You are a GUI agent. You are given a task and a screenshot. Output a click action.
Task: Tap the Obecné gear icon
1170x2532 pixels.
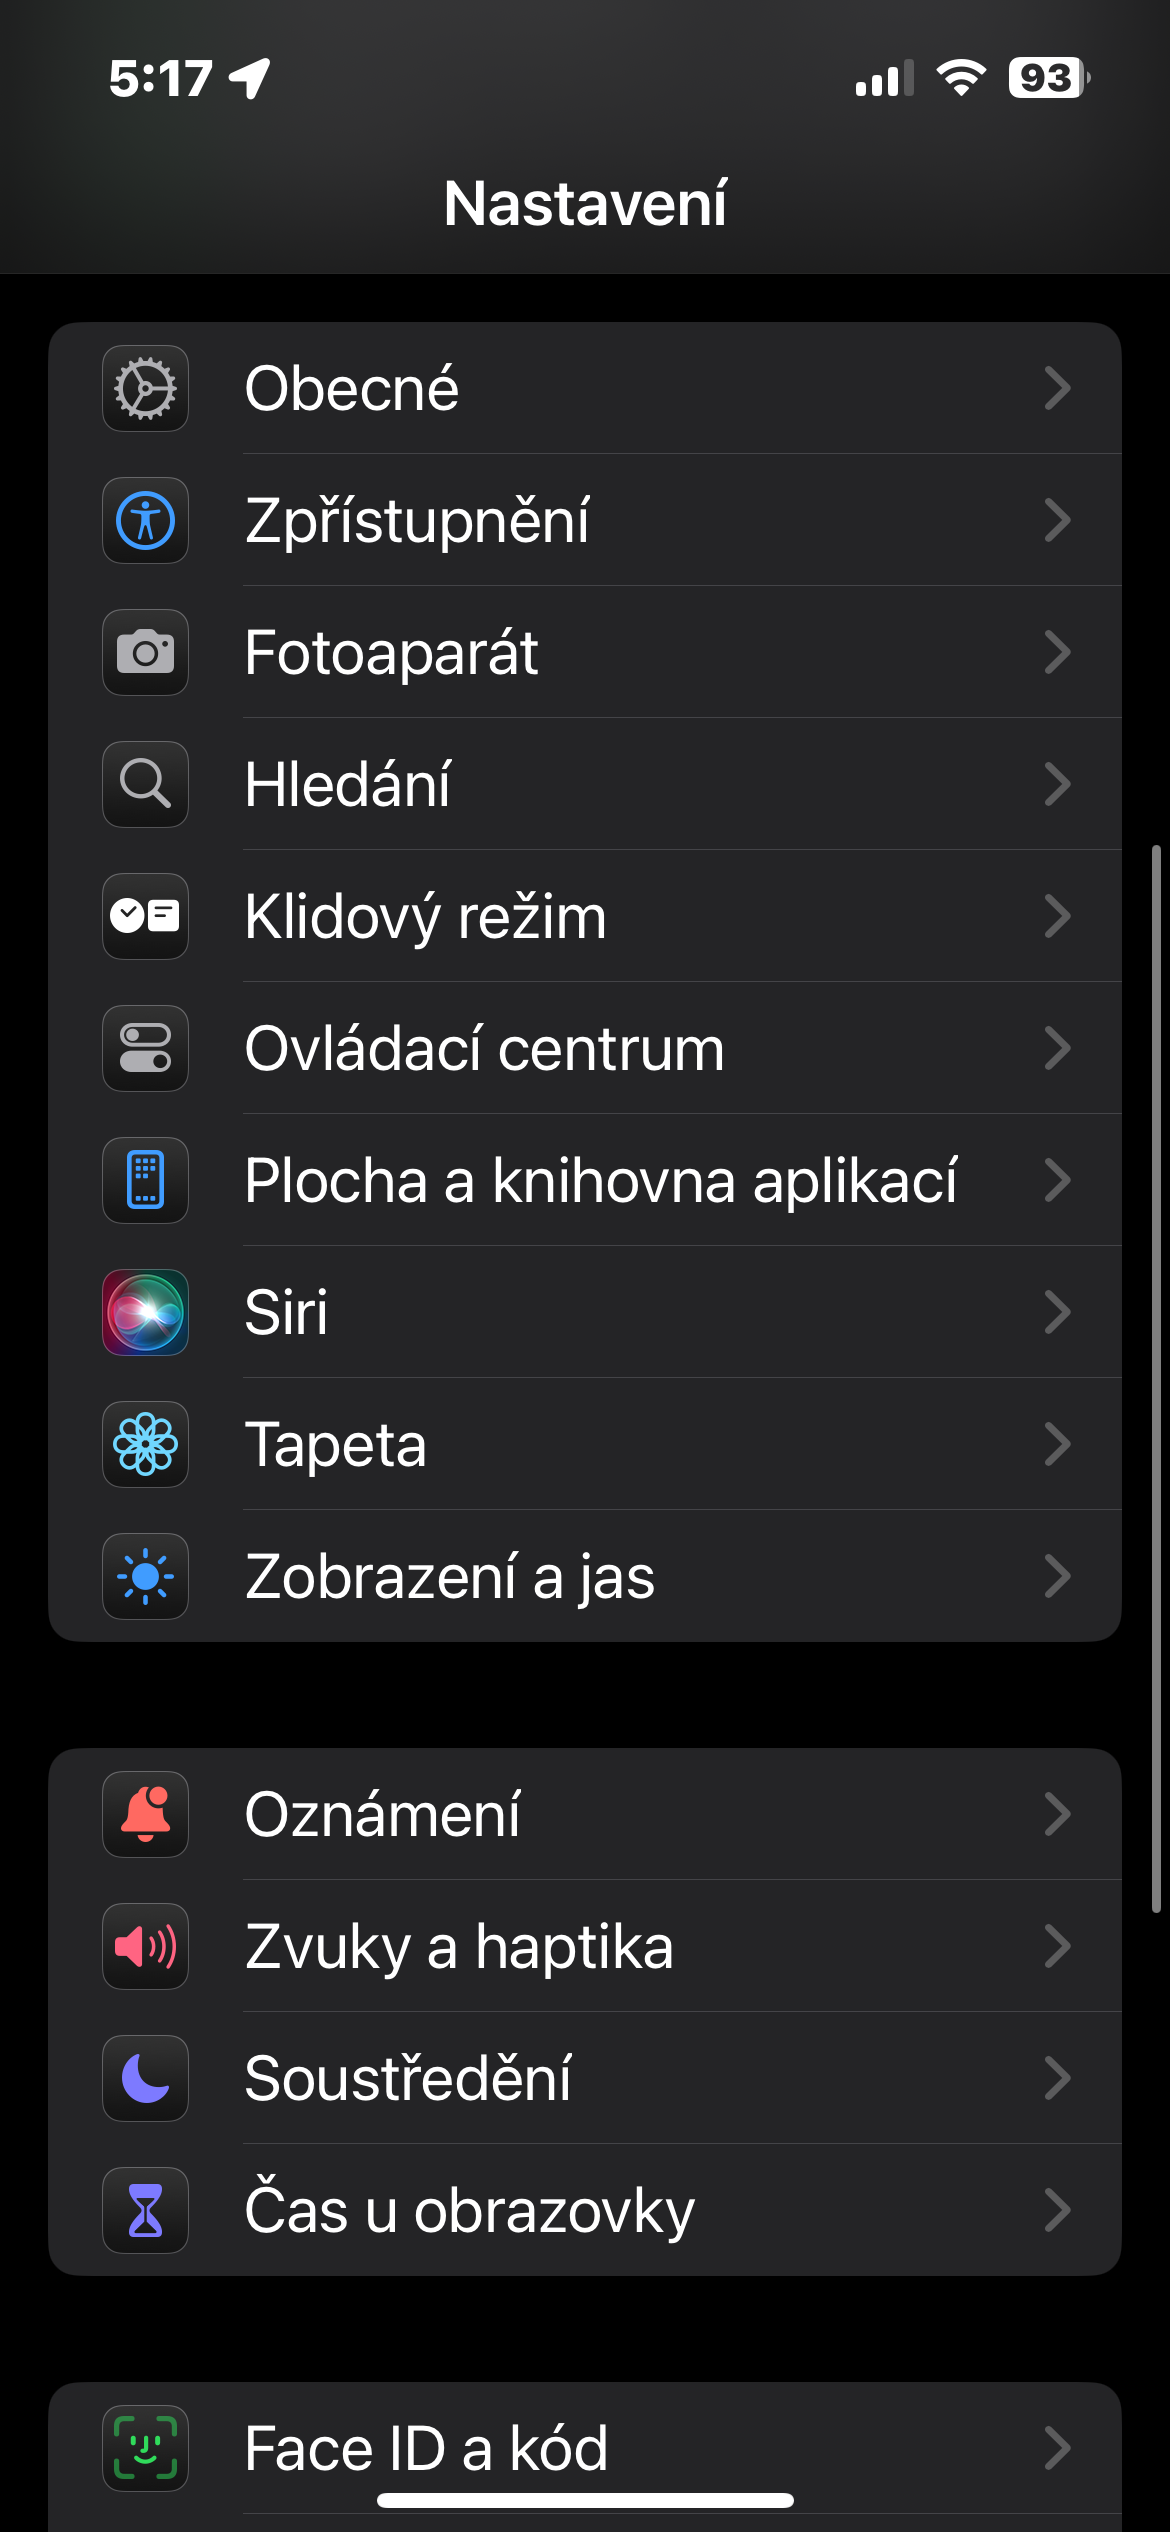pyautogui.click(x=145, y=388)
